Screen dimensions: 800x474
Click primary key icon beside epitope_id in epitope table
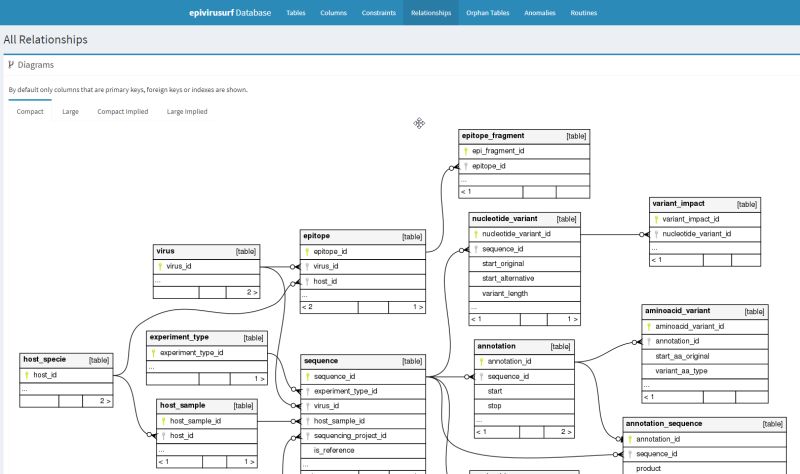[x=307, y=252]
